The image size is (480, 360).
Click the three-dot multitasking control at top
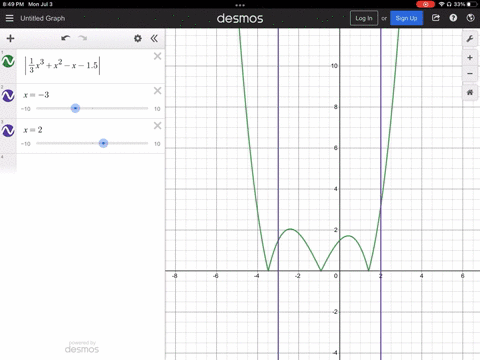(x=240, y=5)
